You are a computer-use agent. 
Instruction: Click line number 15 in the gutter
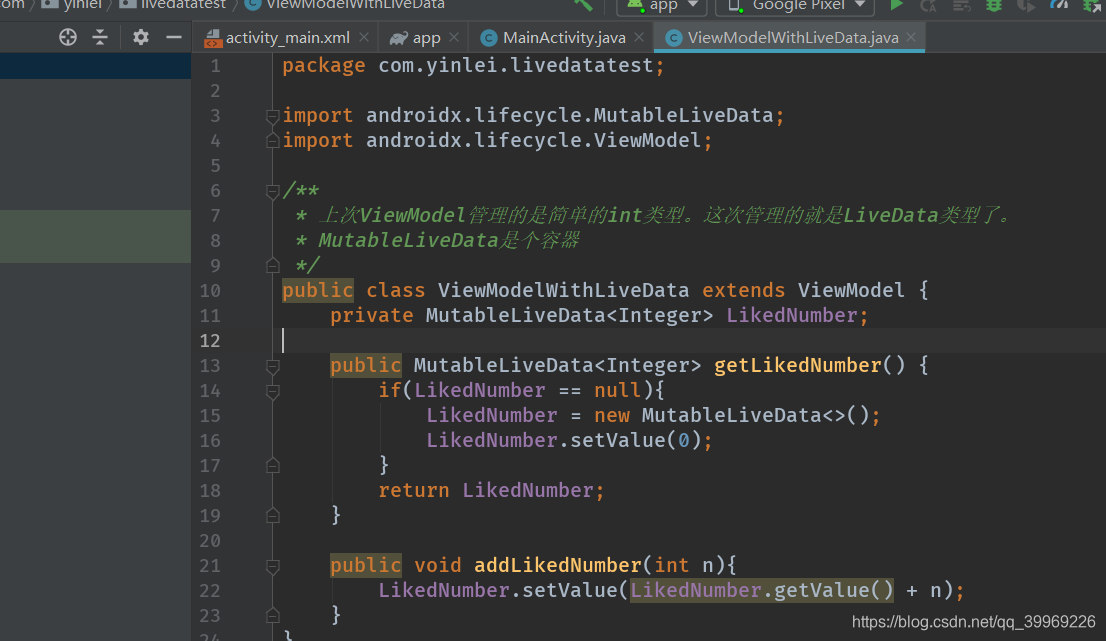tap(210, 415)
